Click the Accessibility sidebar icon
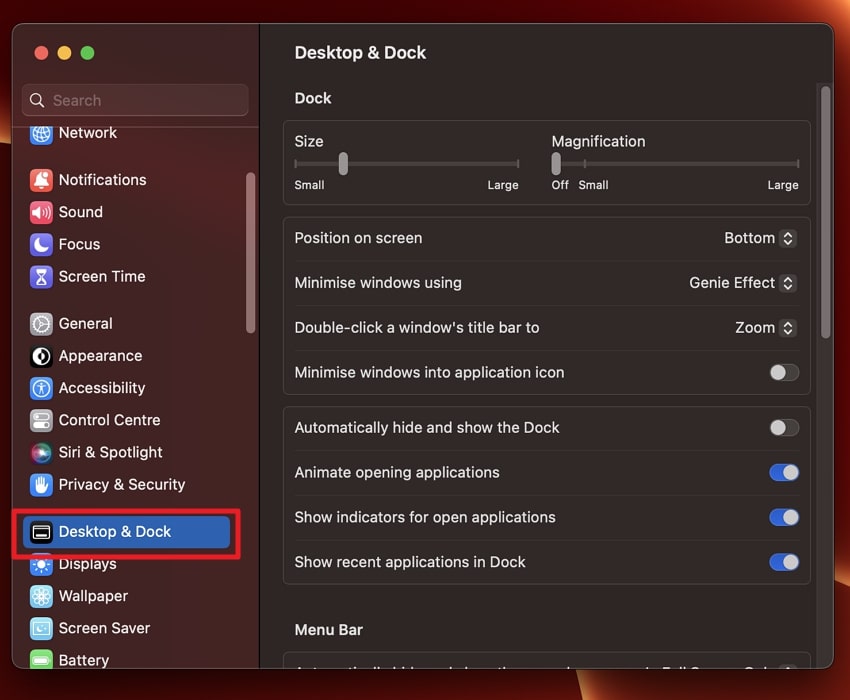Screen dimensions: 850x700 [x=41, y=388]
